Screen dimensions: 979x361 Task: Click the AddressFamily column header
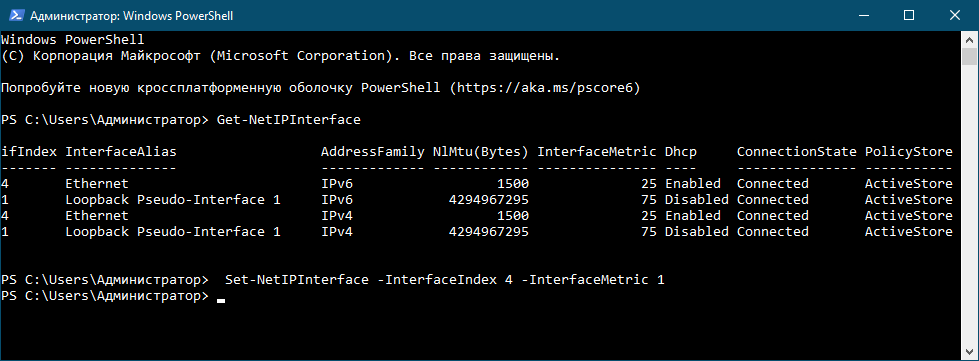coord(373,152)
